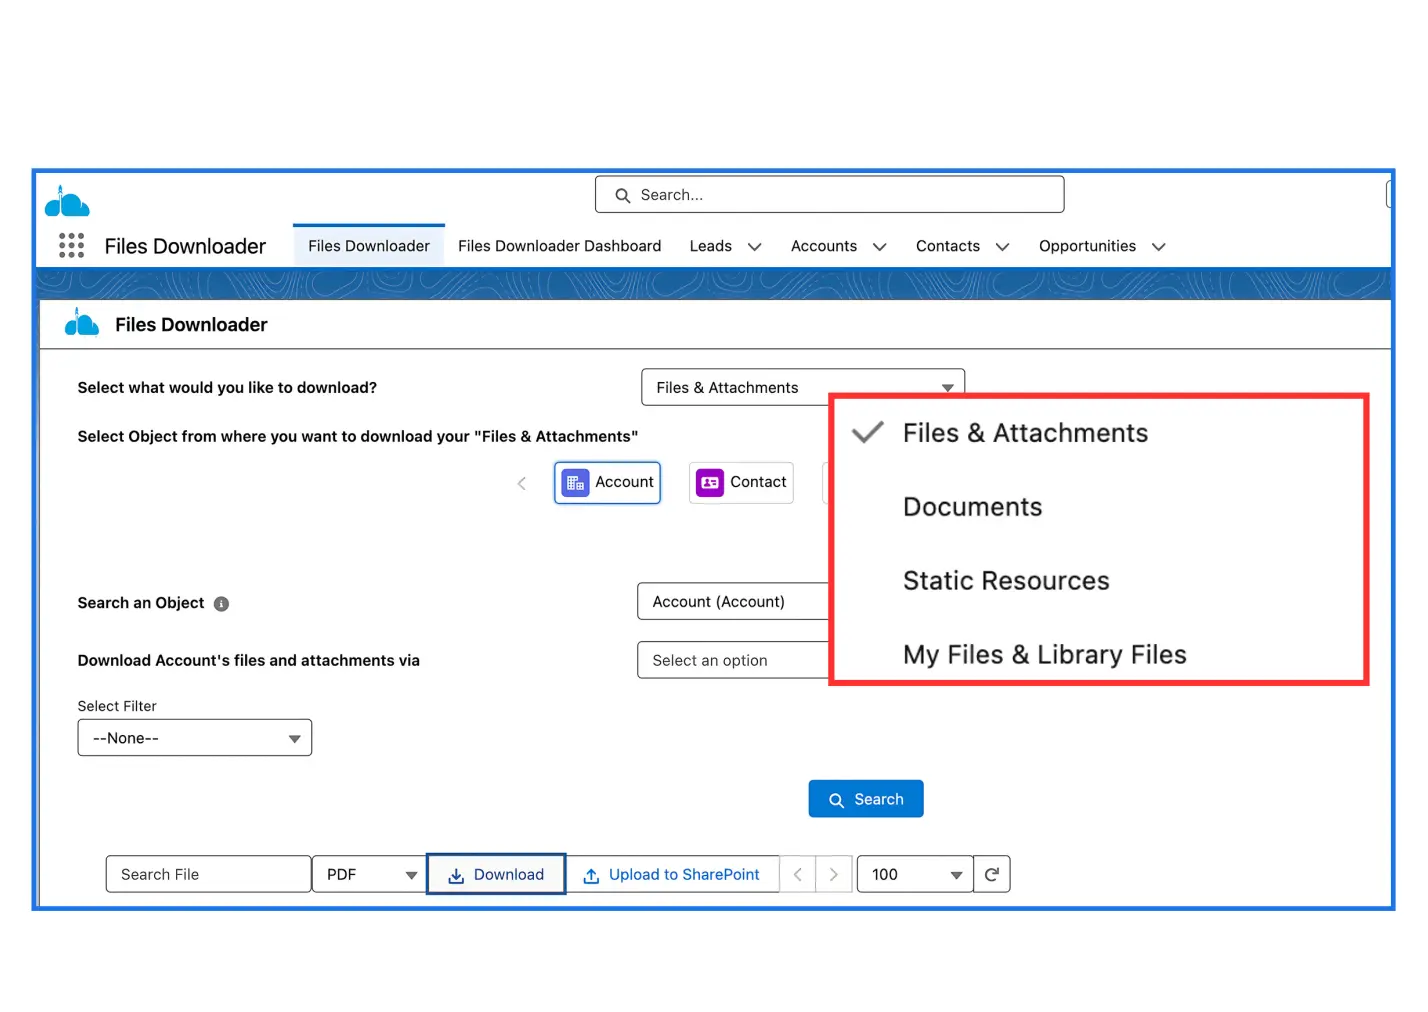Open the PDF file type dropdown
The width and height of the screenshot is (1428, 1012).
coord(369,875)
